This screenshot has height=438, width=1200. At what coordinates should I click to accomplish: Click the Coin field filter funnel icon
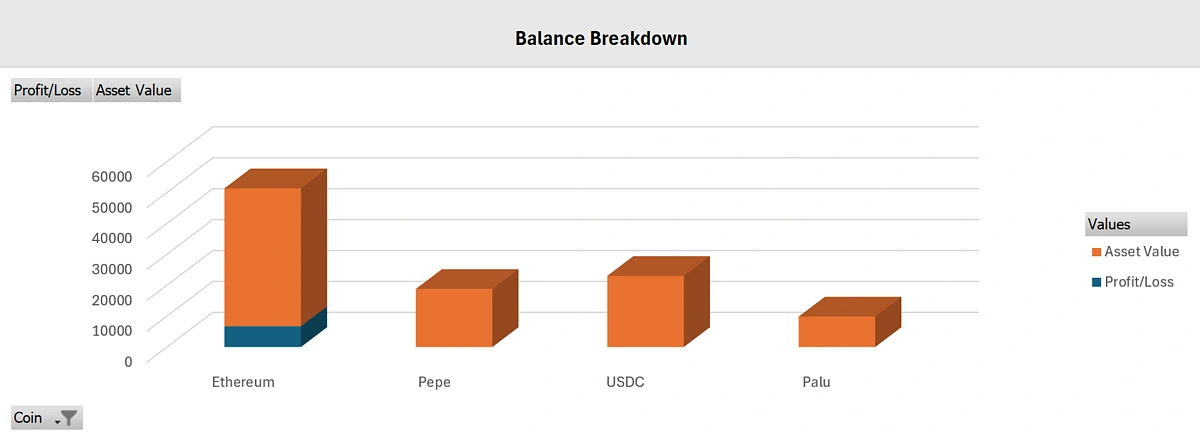coord(68,418)
